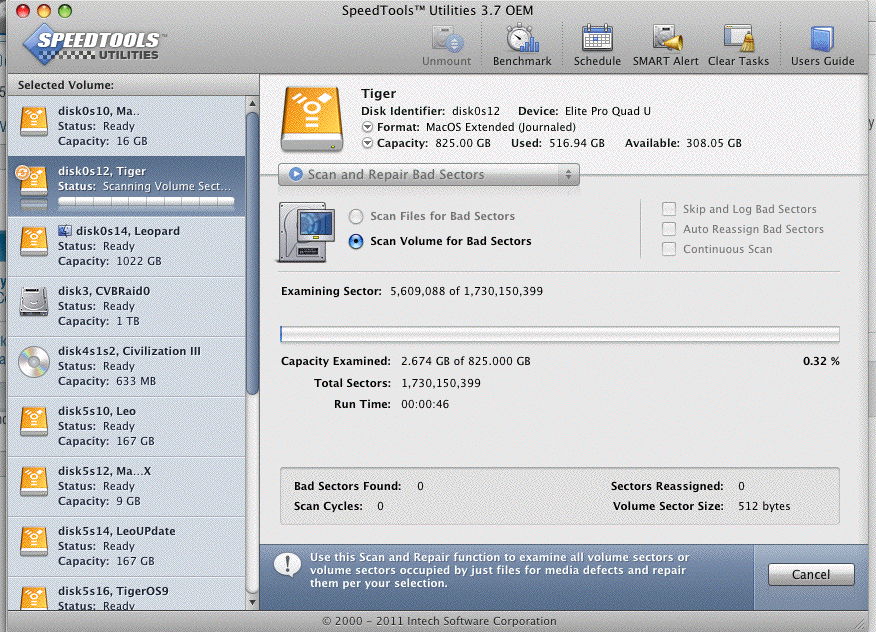
Task: Click the large Tiger FireWire drive icon
Action: click(x=312, y=118)
